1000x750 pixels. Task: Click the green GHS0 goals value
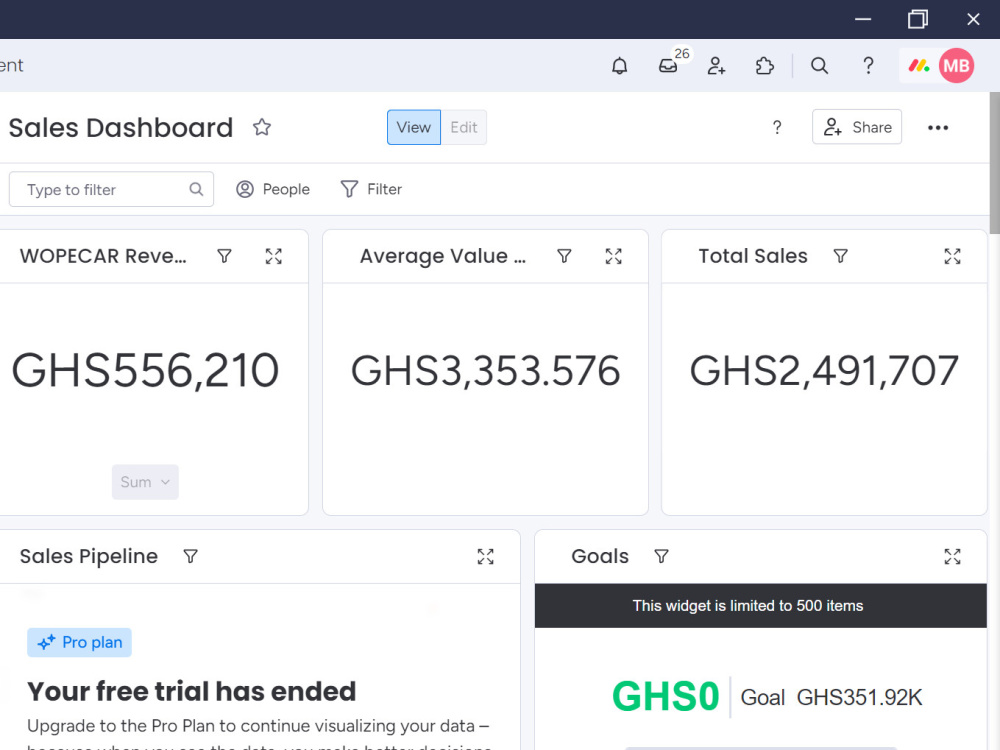point(665,696)
